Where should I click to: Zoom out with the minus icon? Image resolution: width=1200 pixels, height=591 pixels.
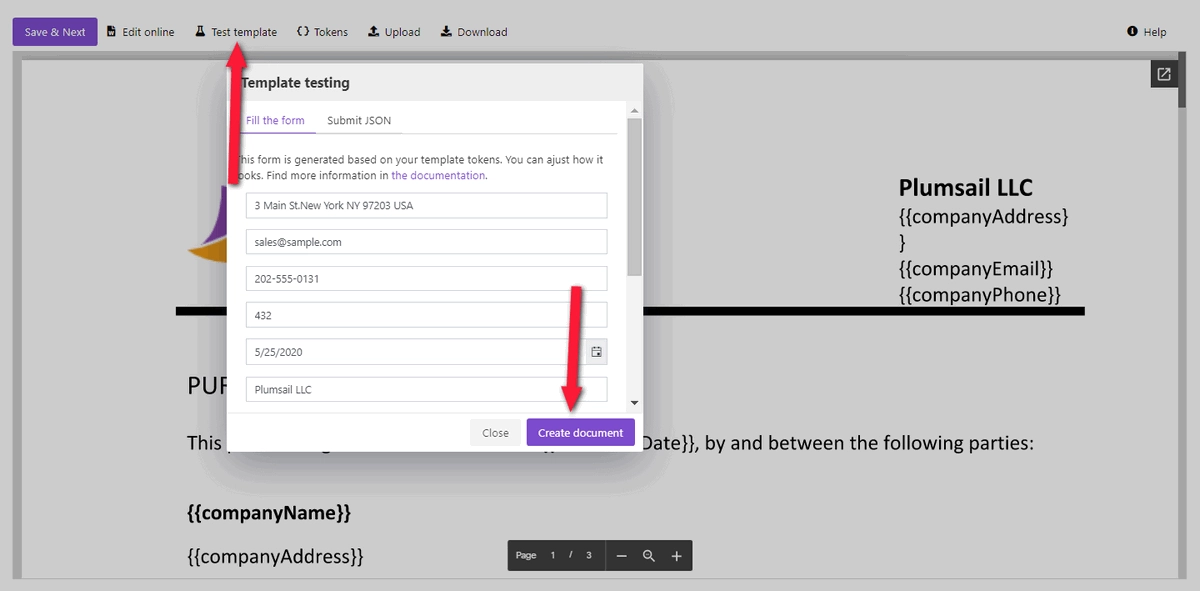621,556
